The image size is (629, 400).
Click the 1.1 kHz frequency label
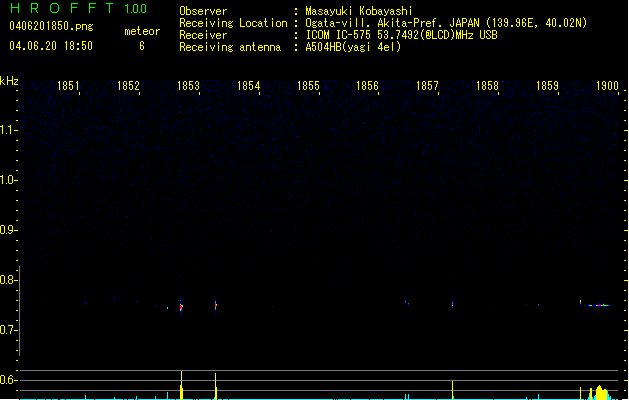tap(8, 130)
